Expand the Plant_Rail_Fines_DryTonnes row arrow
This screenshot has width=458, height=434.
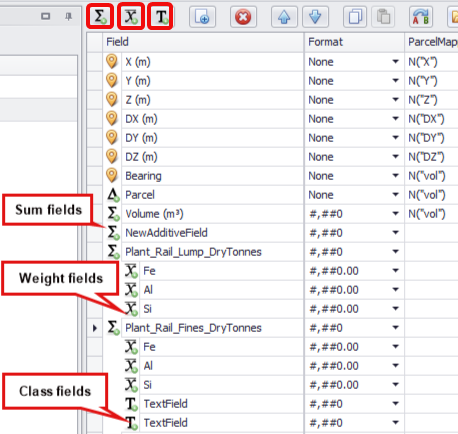95,328
